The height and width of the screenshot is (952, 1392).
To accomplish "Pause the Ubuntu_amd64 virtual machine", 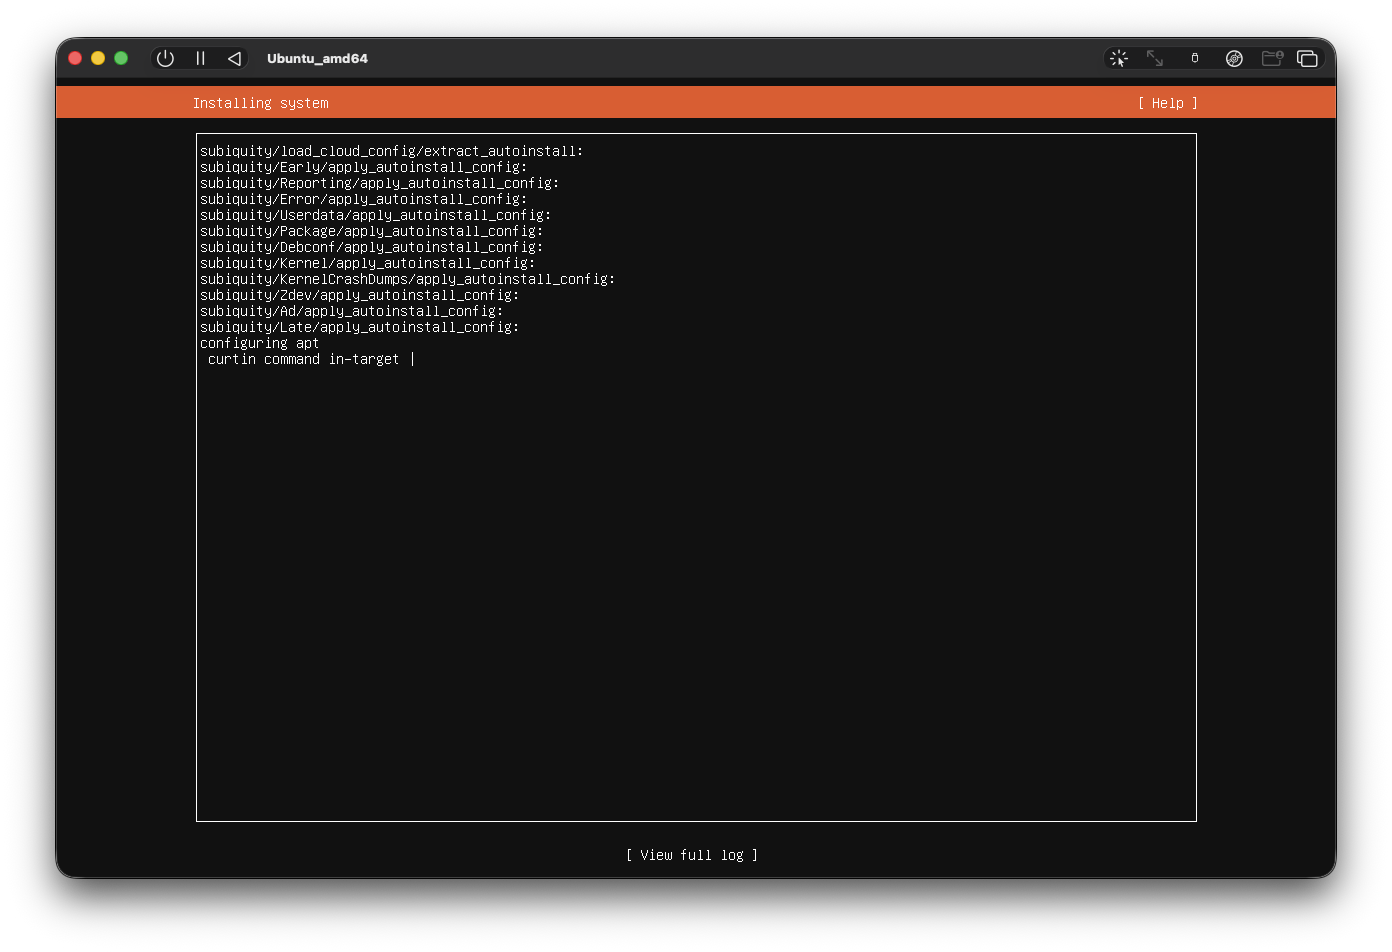I will point(200,58).
